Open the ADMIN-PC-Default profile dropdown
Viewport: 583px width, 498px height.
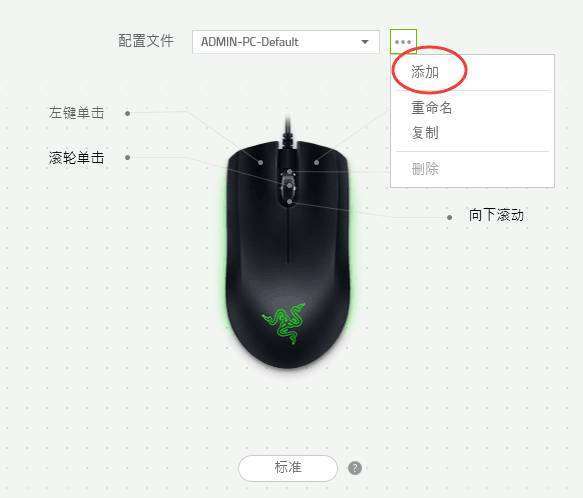point(286,42)
